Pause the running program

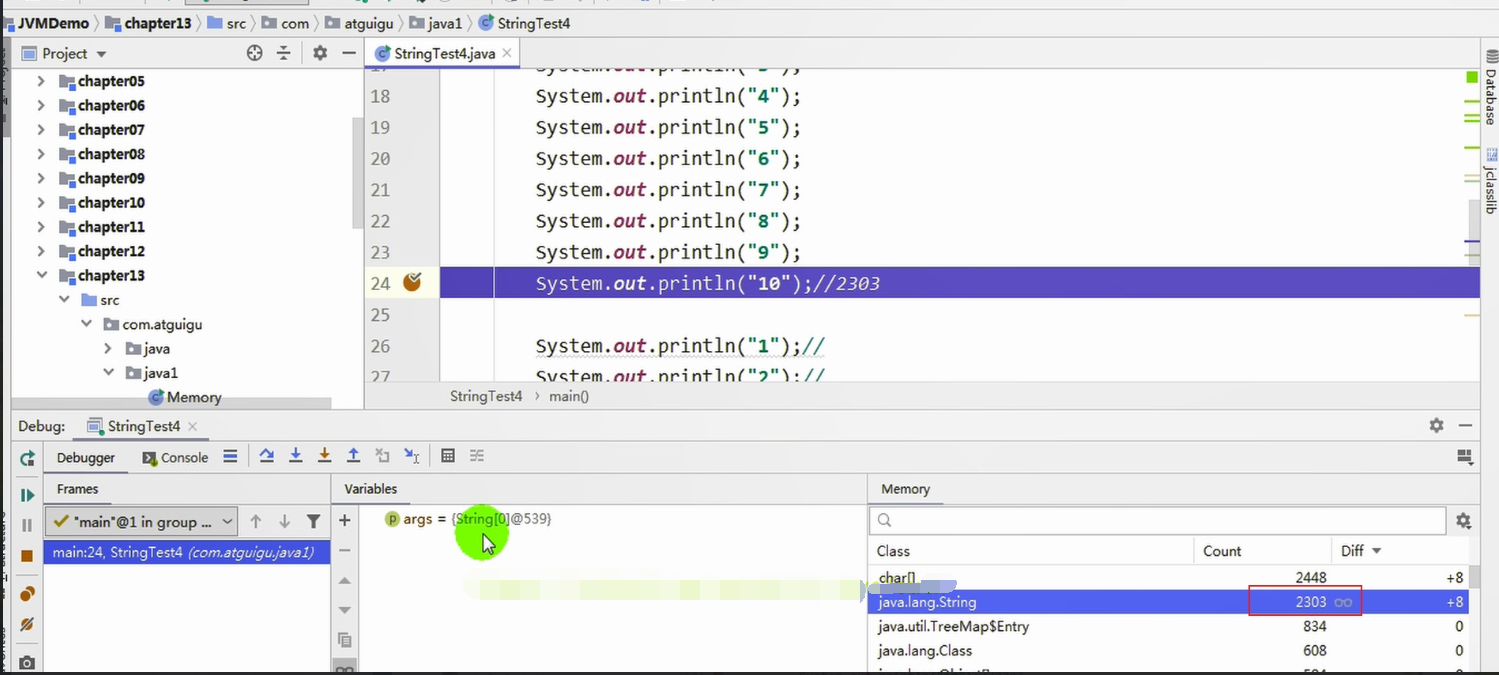click(x=27, y=525)
